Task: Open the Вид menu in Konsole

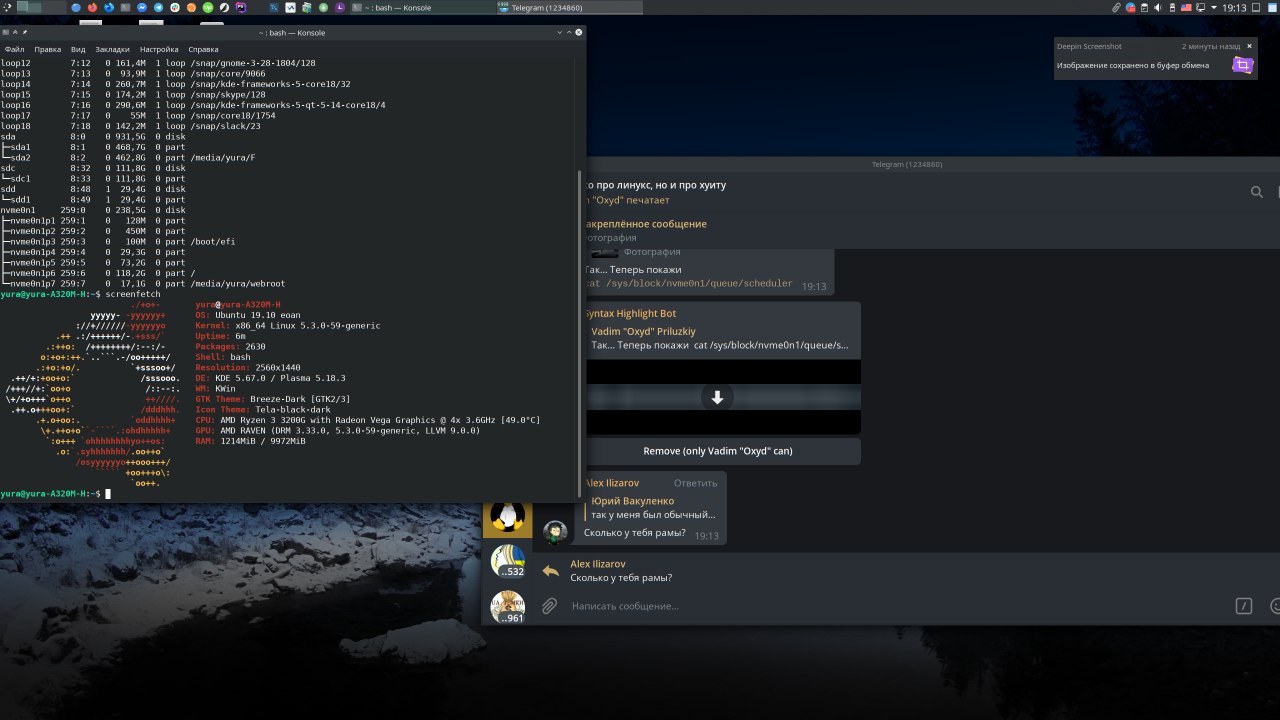Action: (x=78, y=49)
